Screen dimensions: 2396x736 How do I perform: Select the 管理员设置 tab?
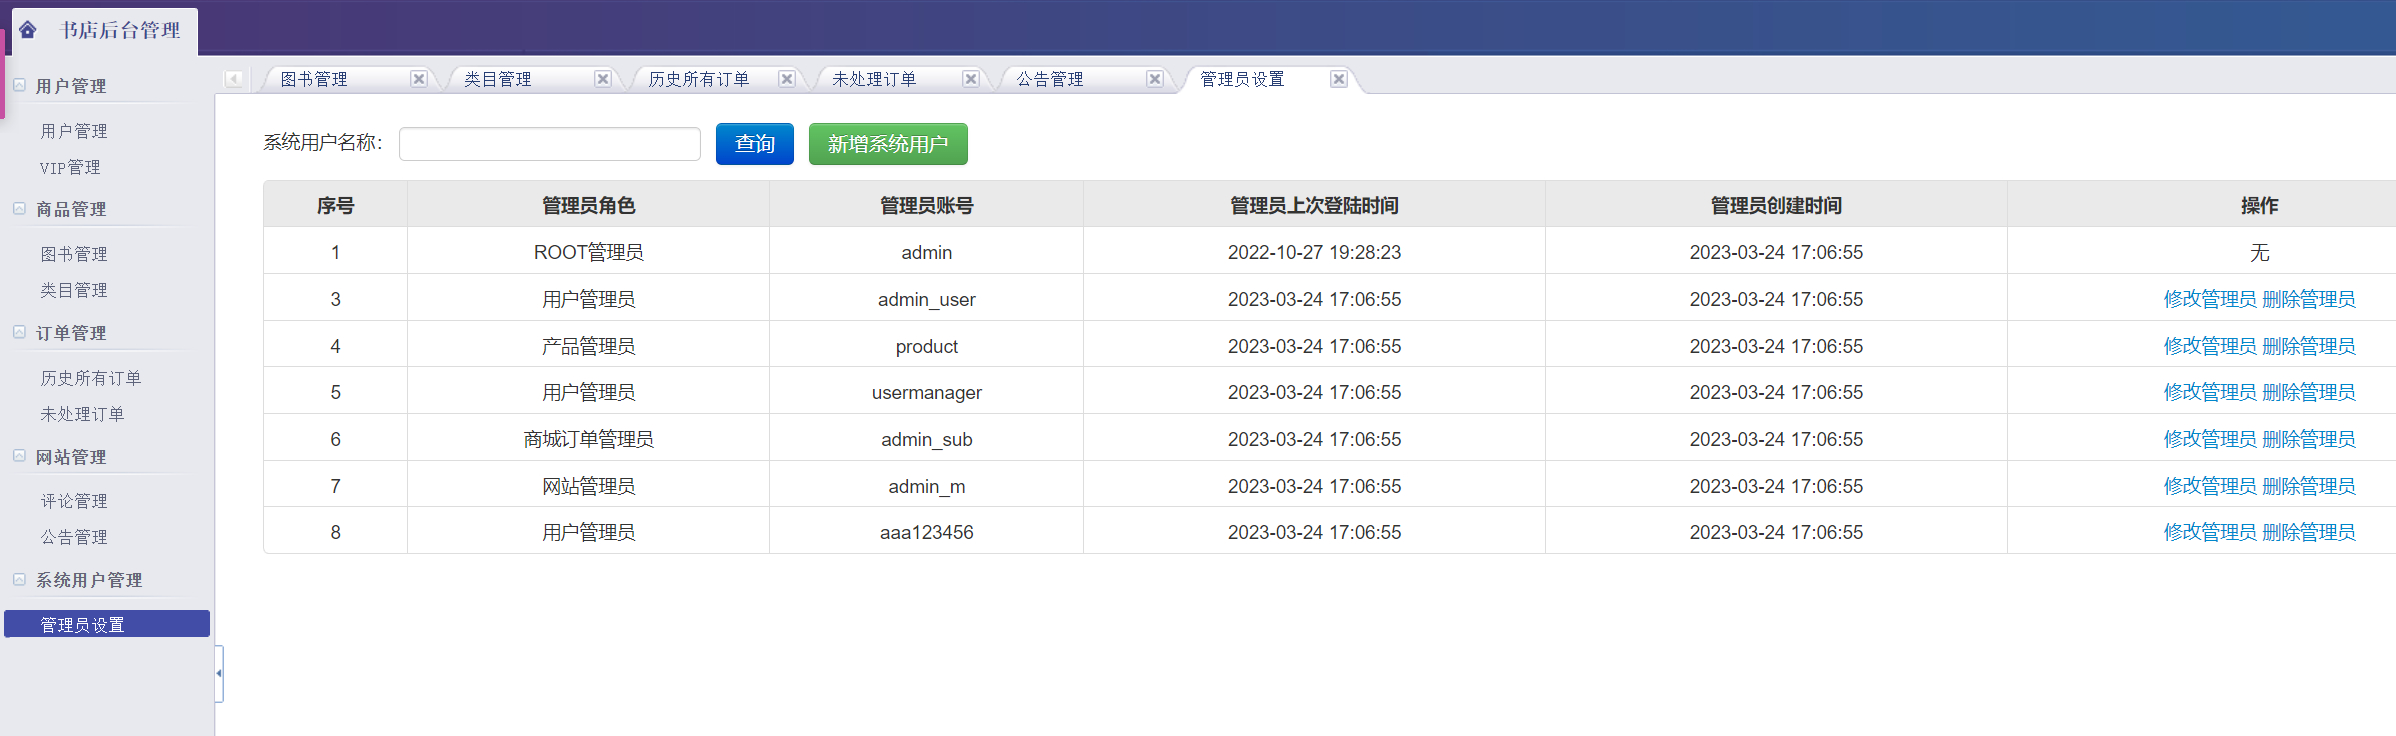(1242, 79)
